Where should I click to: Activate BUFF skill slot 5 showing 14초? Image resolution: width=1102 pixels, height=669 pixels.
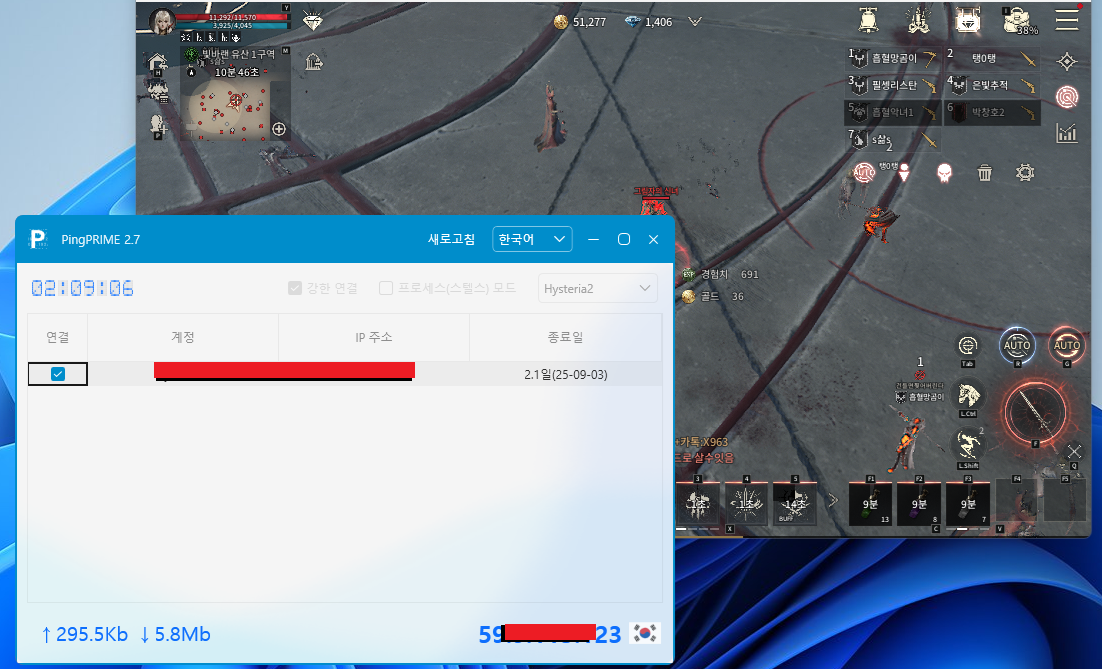[x=795, y=503]
